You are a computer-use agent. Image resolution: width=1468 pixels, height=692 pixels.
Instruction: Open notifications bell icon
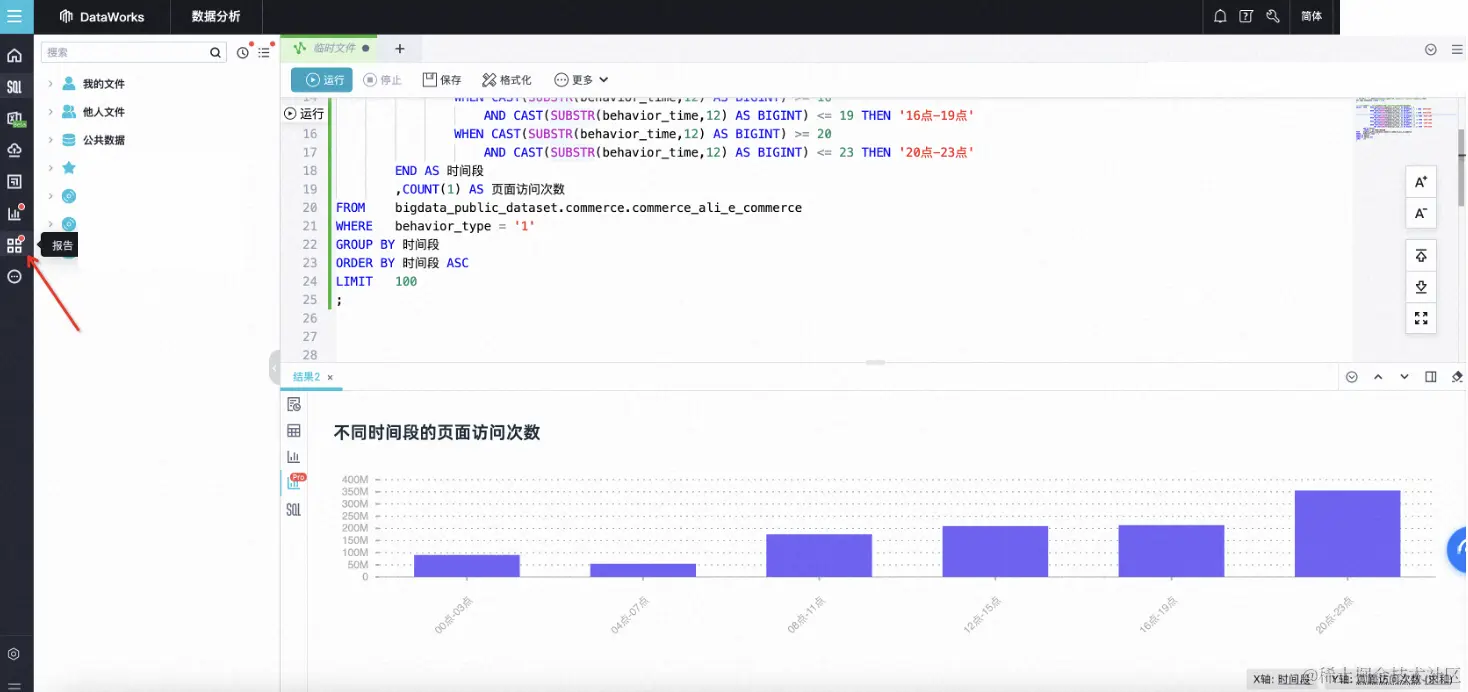1220,16
